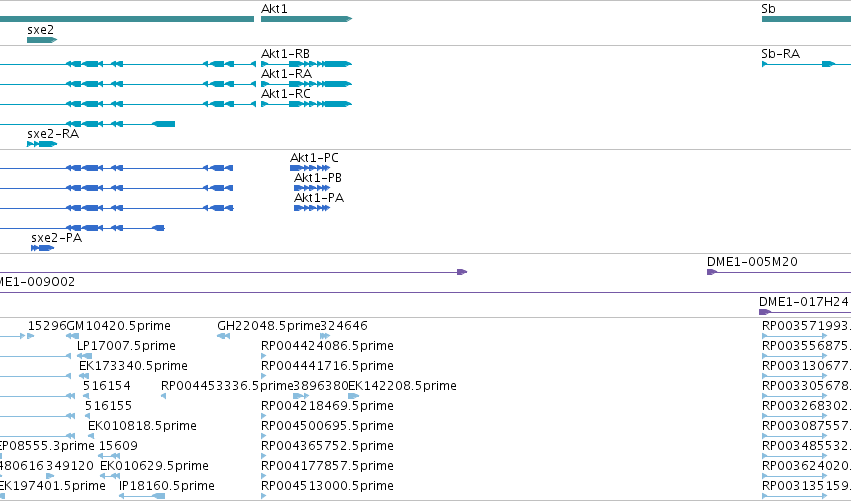The height and width of the screenshot is (501, 851).
Task: Click EST label starting RP003571993
Action: point(806,326)
